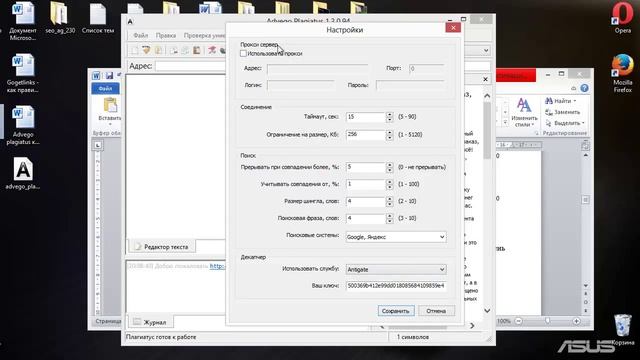Open Проверка уникальности menu in Advego
This screenshot has width=640, height=360.
coord(204,36)
